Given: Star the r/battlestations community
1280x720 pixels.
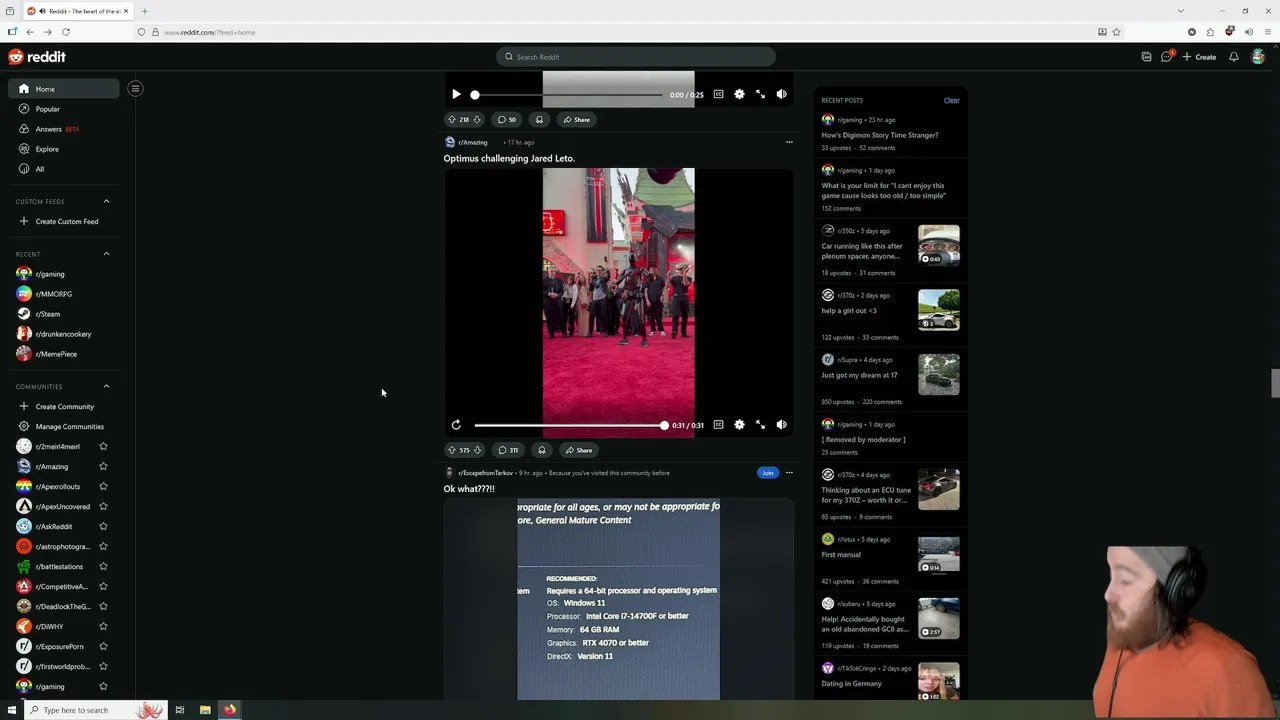Looking at the screenshot, I should [x=103, y=566].
